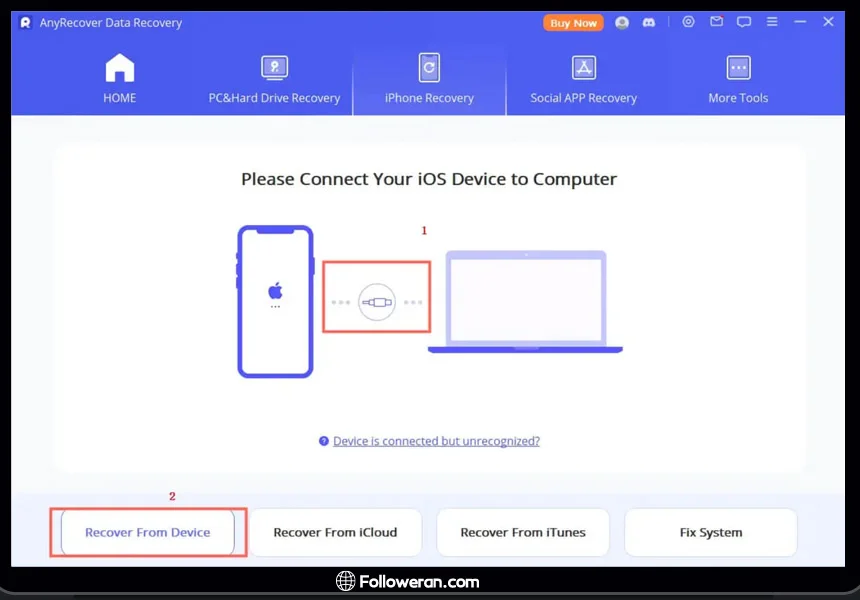Click the user account avatar icon
860x600 pixels.
(622, 22)
